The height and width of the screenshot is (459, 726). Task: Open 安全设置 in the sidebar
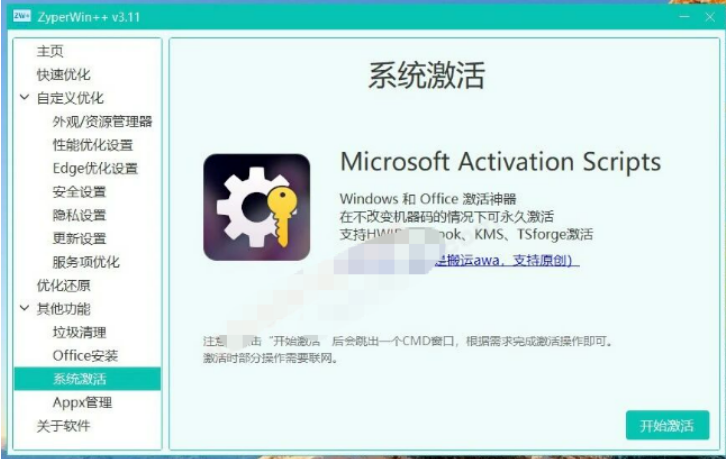(79, 192)
